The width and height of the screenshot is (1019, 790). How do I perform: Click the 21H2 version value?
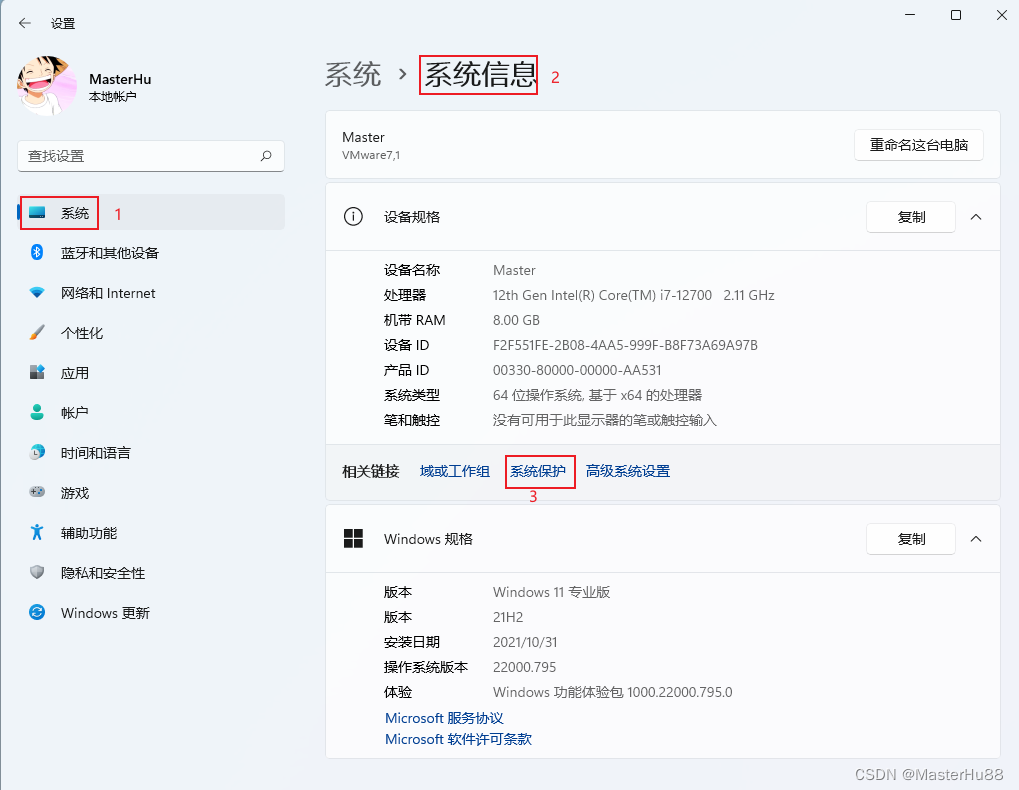[508, 617]
